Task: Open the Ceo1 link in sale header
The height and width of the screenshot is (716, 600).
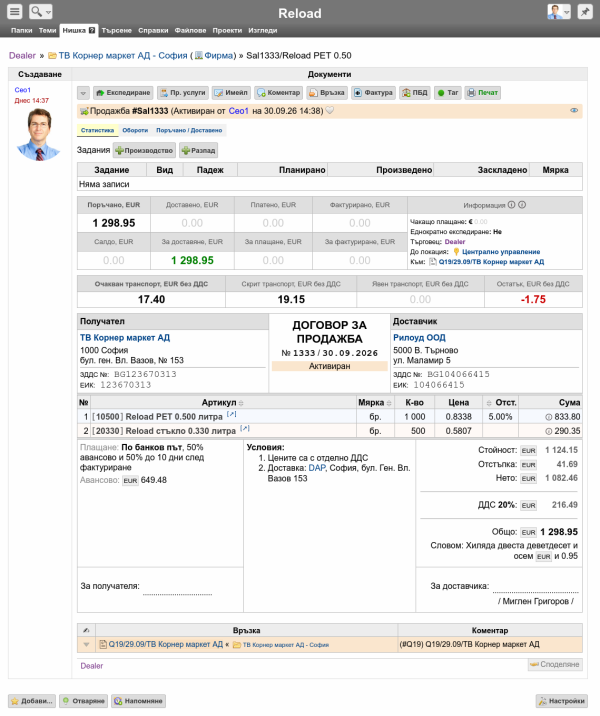Action: coord(238,111)
